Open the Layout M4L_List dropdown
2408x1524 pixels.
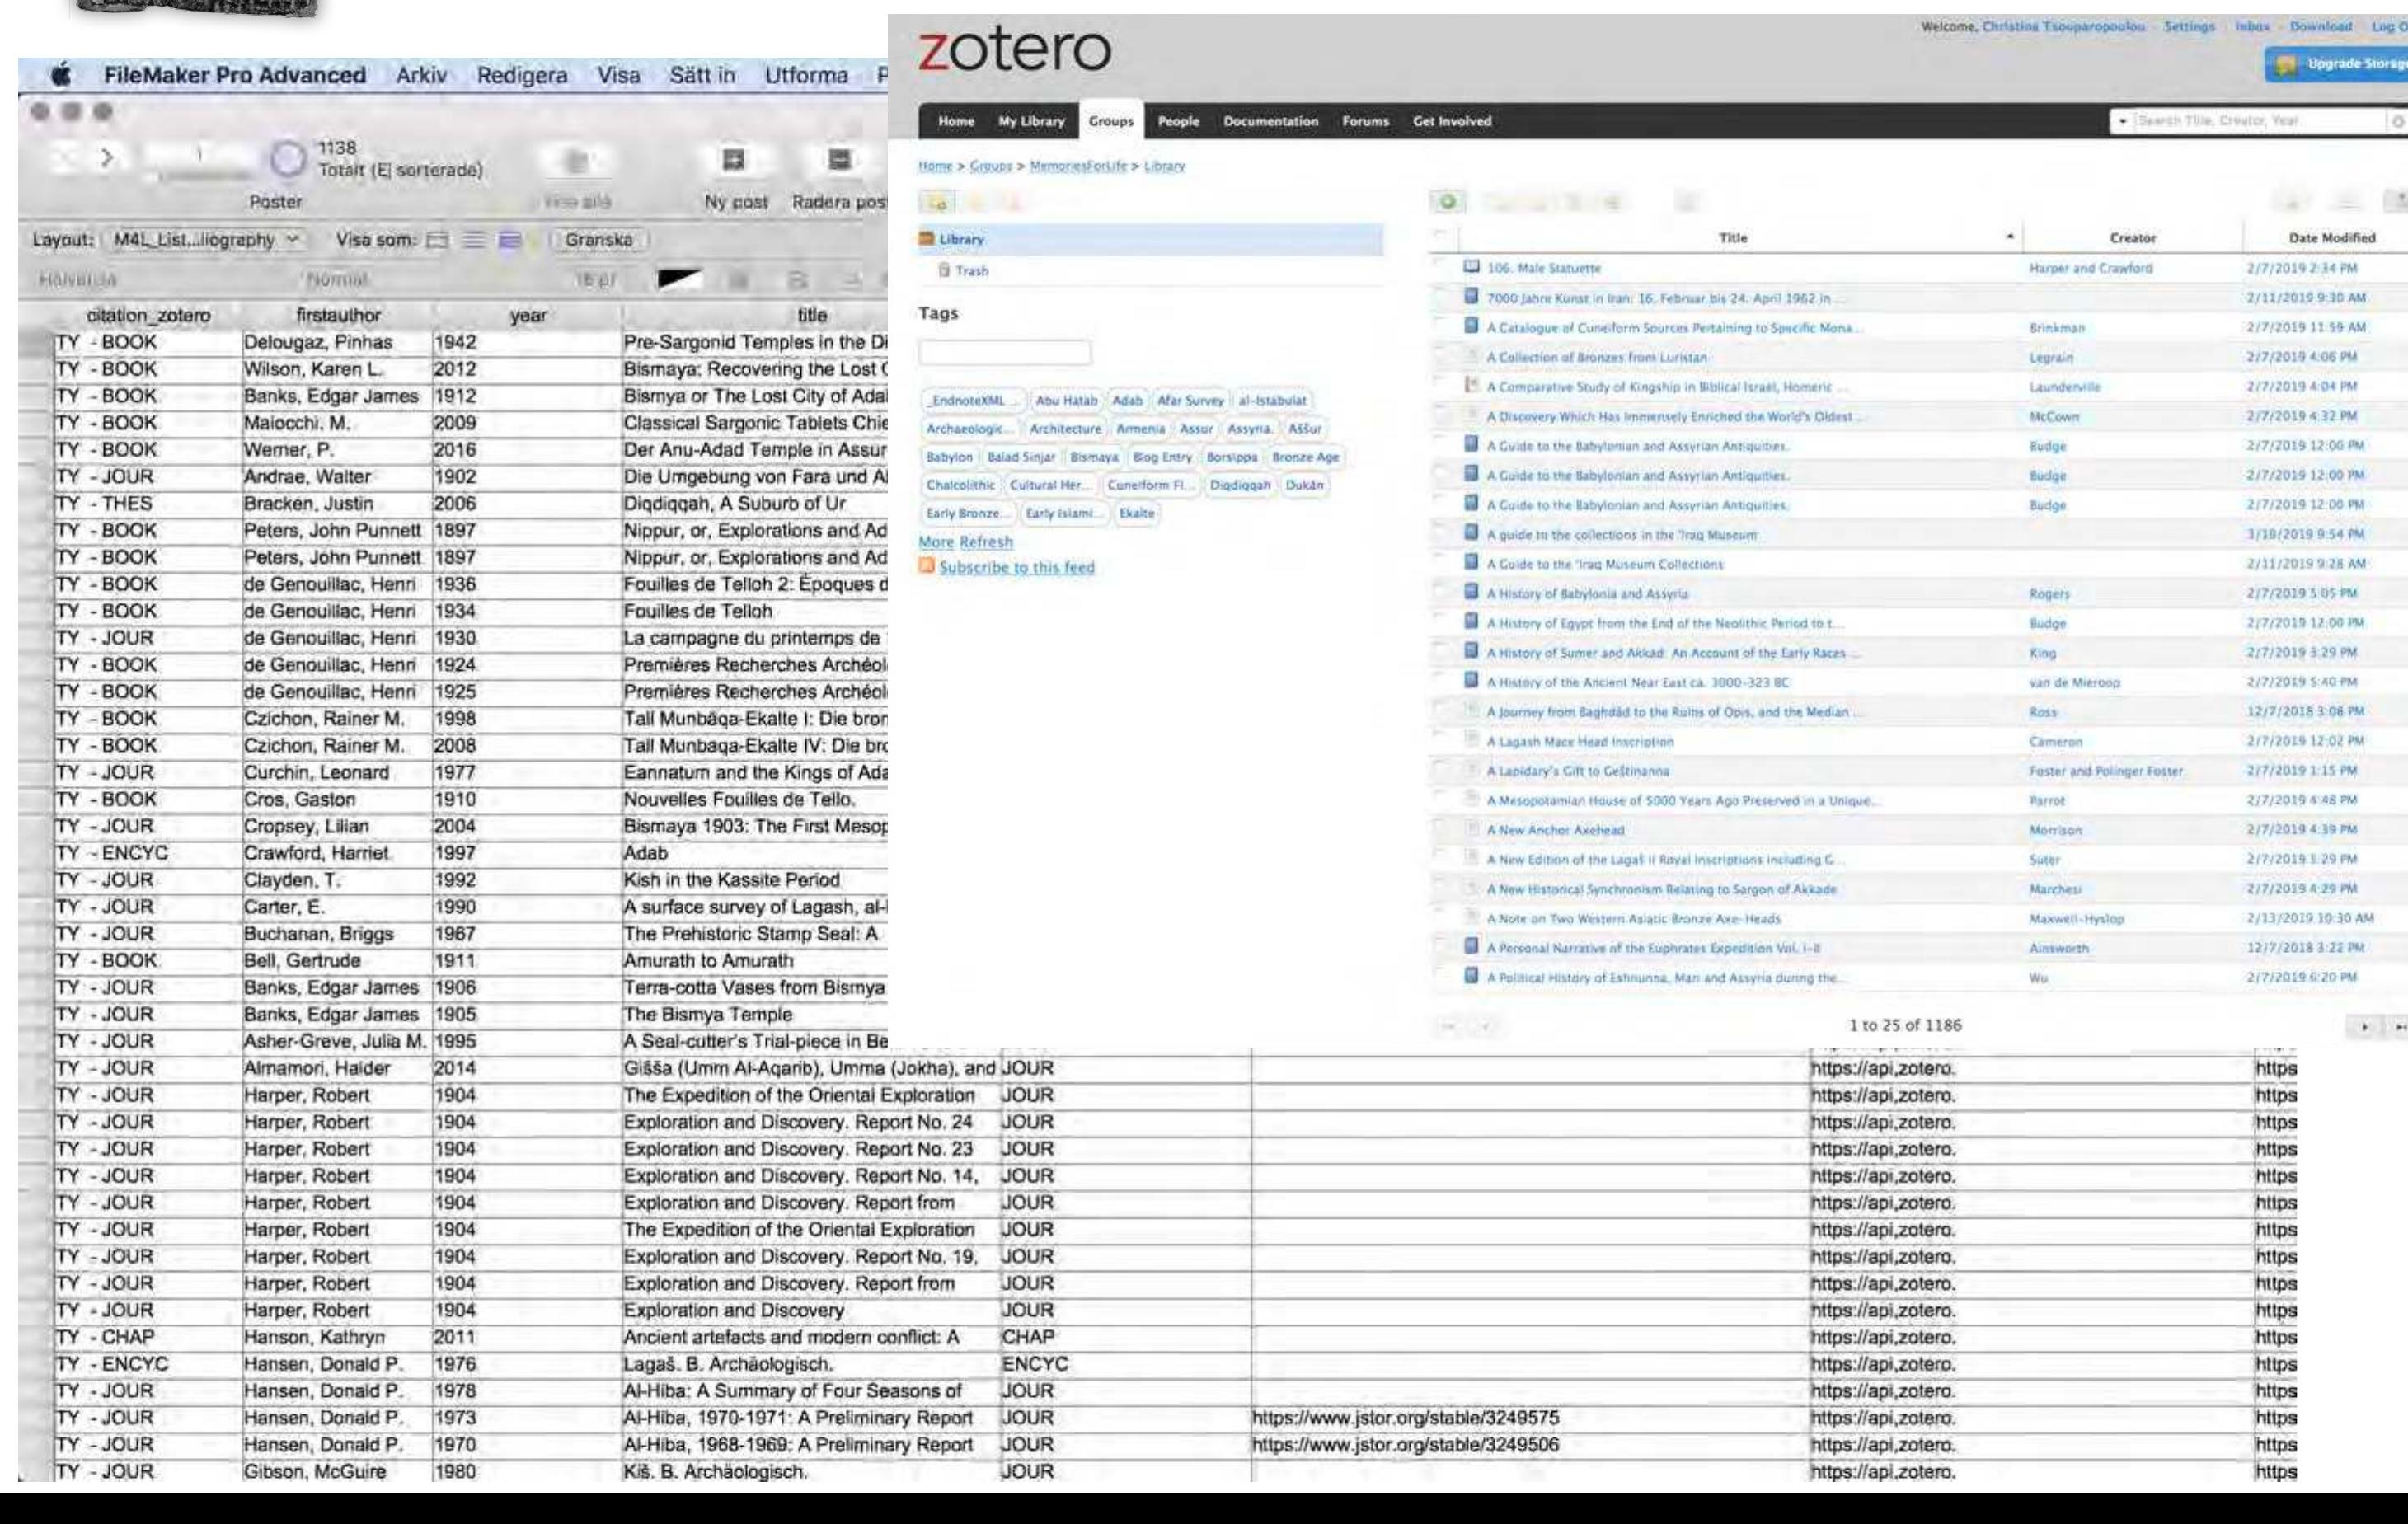[x=205, y=240]
